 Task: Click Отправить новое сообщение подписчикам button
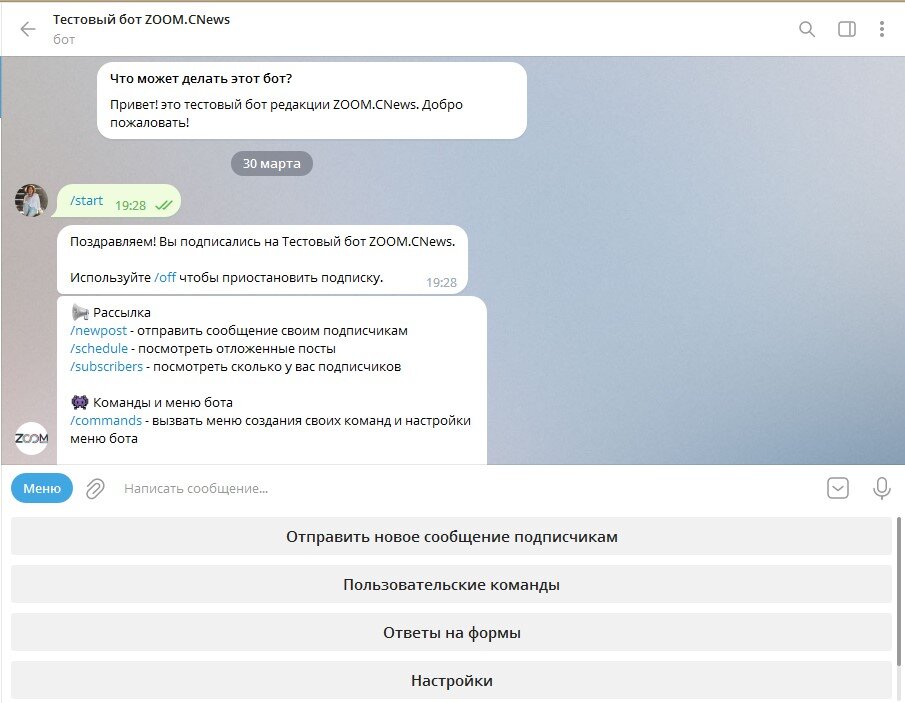click(451, 536)
